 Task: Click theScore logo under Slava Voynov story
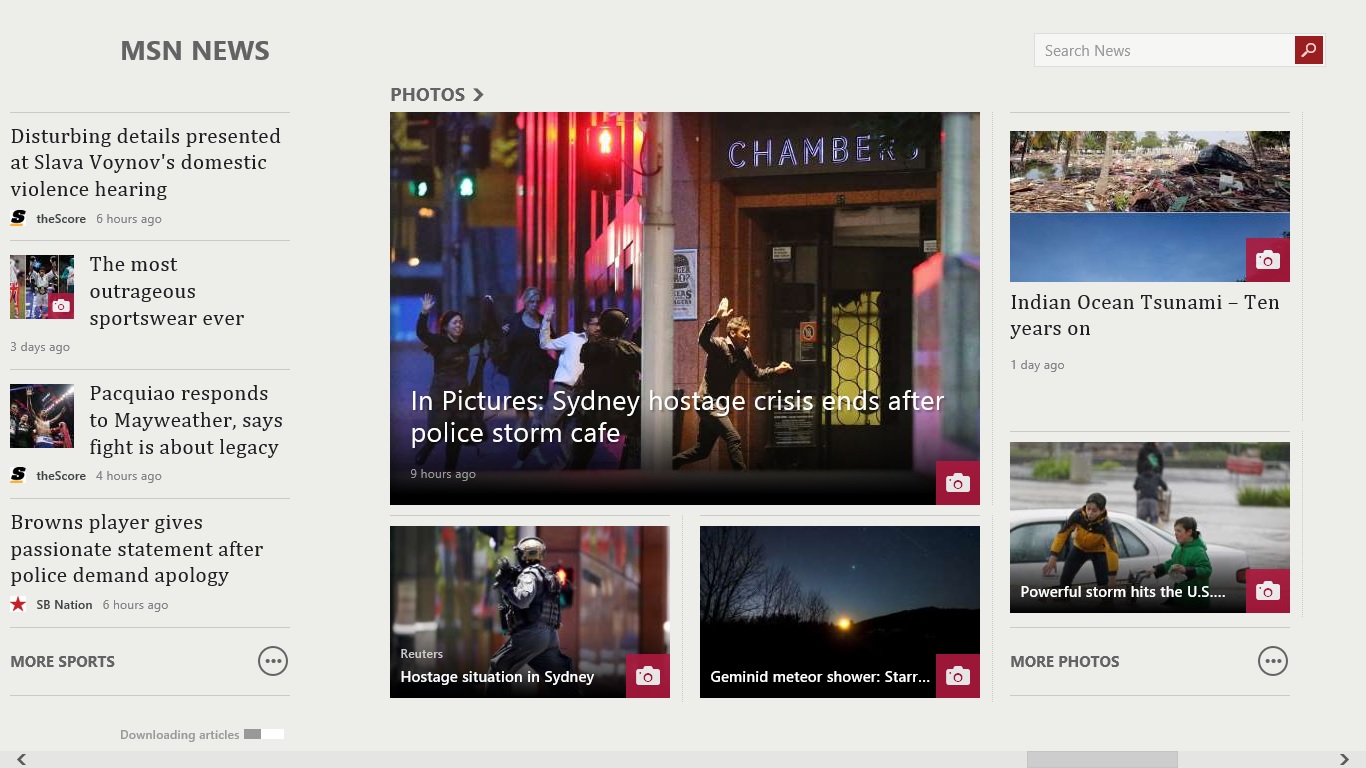click(18, 218)
